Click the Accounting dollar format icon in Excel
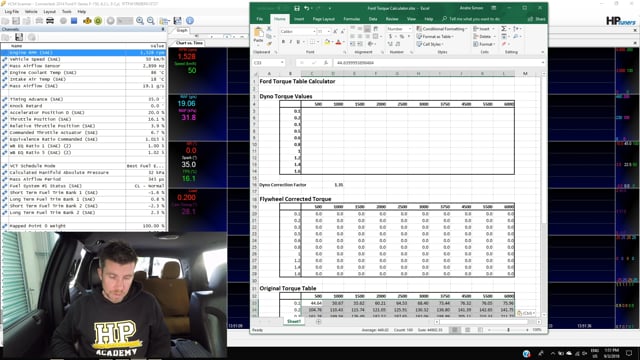The image size is (640, 360). click(390, 36)
